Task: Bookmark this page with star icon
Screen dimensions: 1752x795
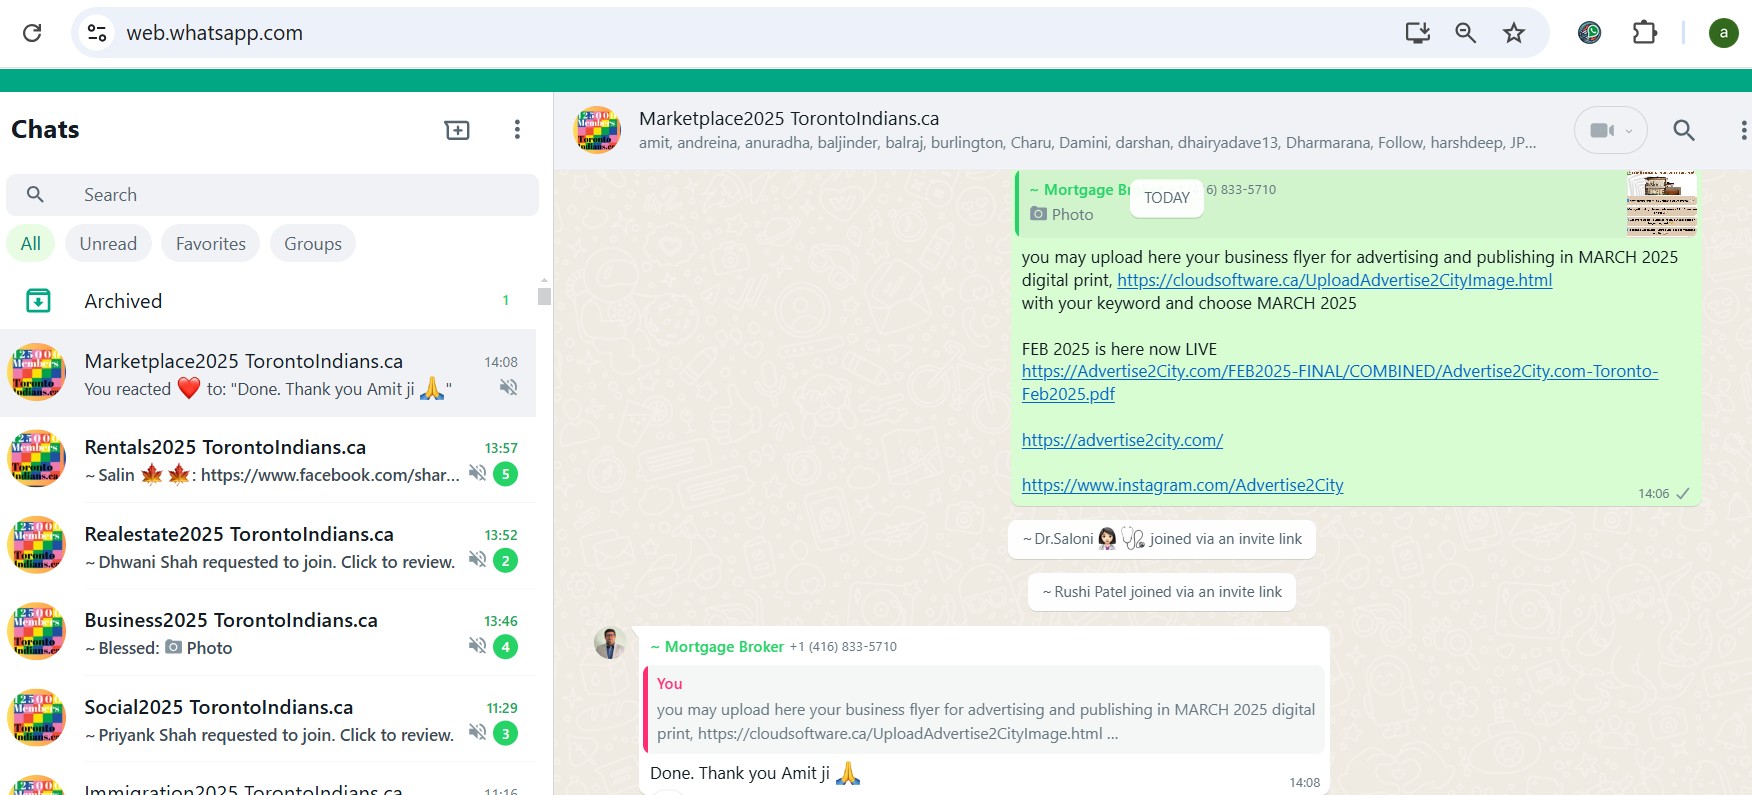Action: [x=1514, y=33]
